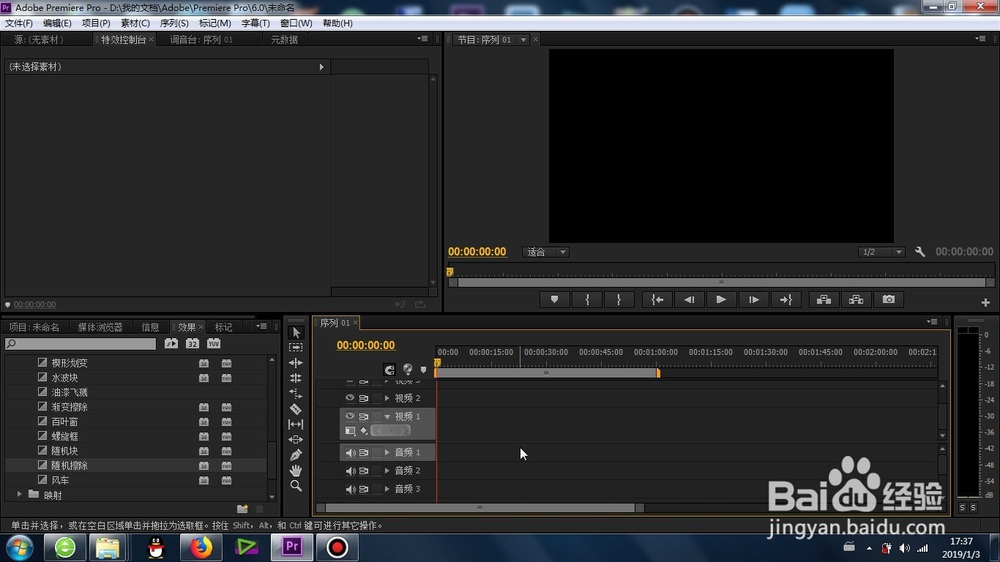
Task: Expand the 音频 1 track
Action: click(x=387, y=452)
